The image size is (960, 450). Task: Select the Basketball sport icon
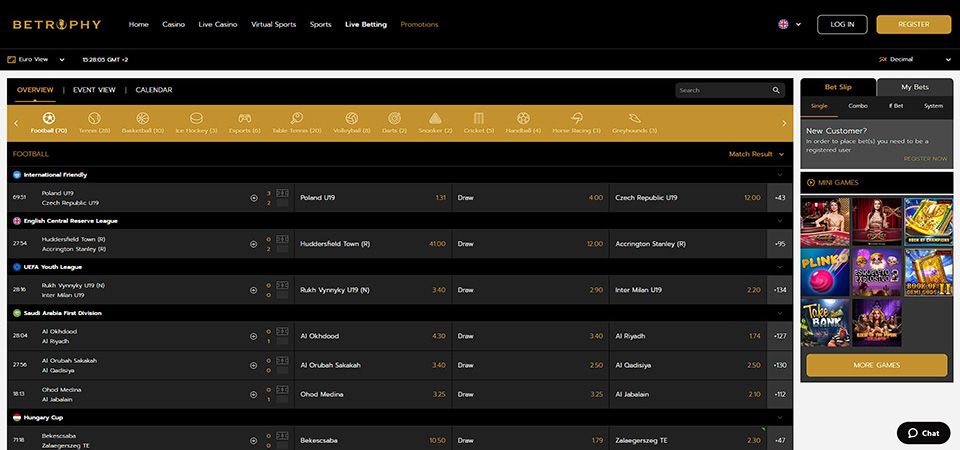[x=143, y=118]
